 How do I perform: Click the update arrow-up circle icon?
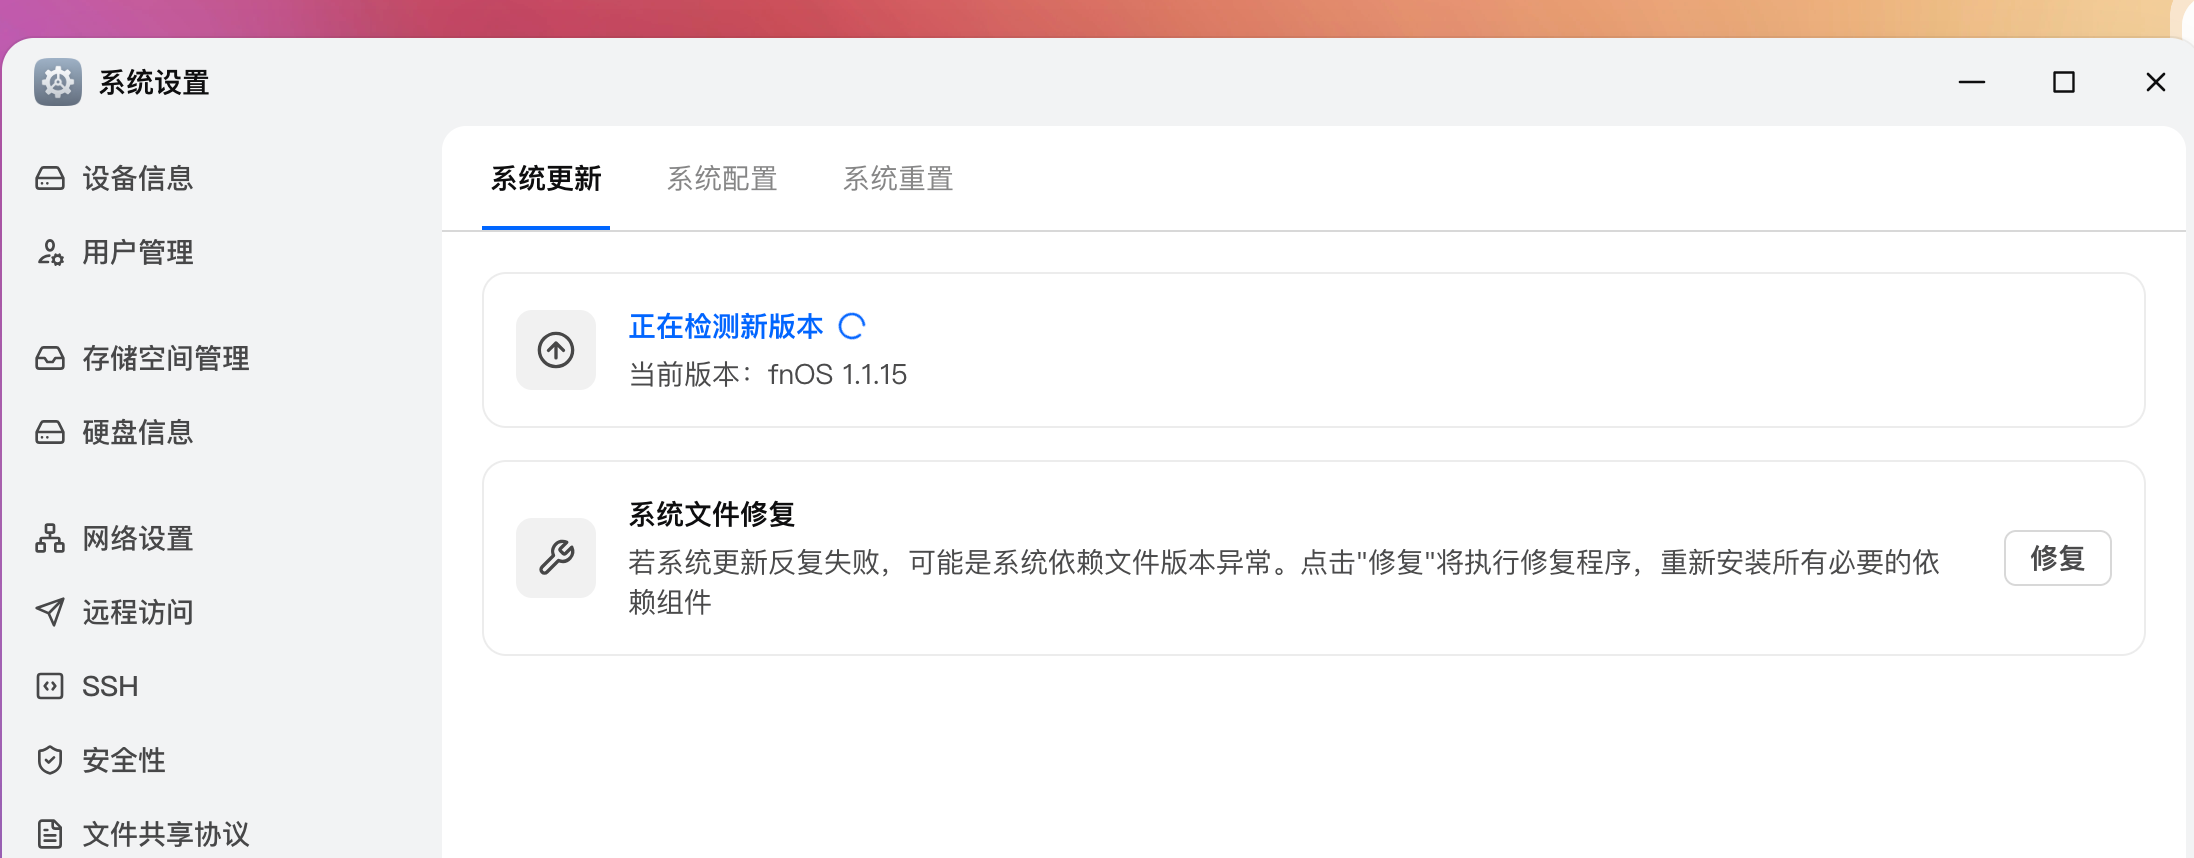pyautogui.click(x=556, y=350)
